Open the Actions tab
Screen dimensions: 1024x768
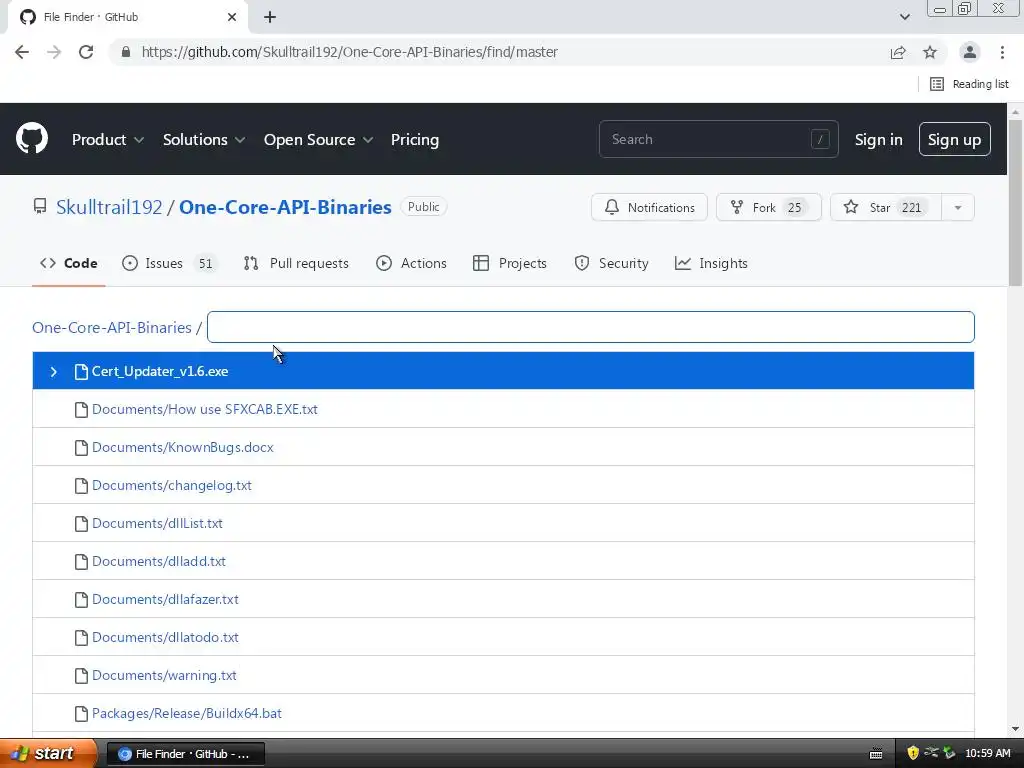[x=411, y=263]
